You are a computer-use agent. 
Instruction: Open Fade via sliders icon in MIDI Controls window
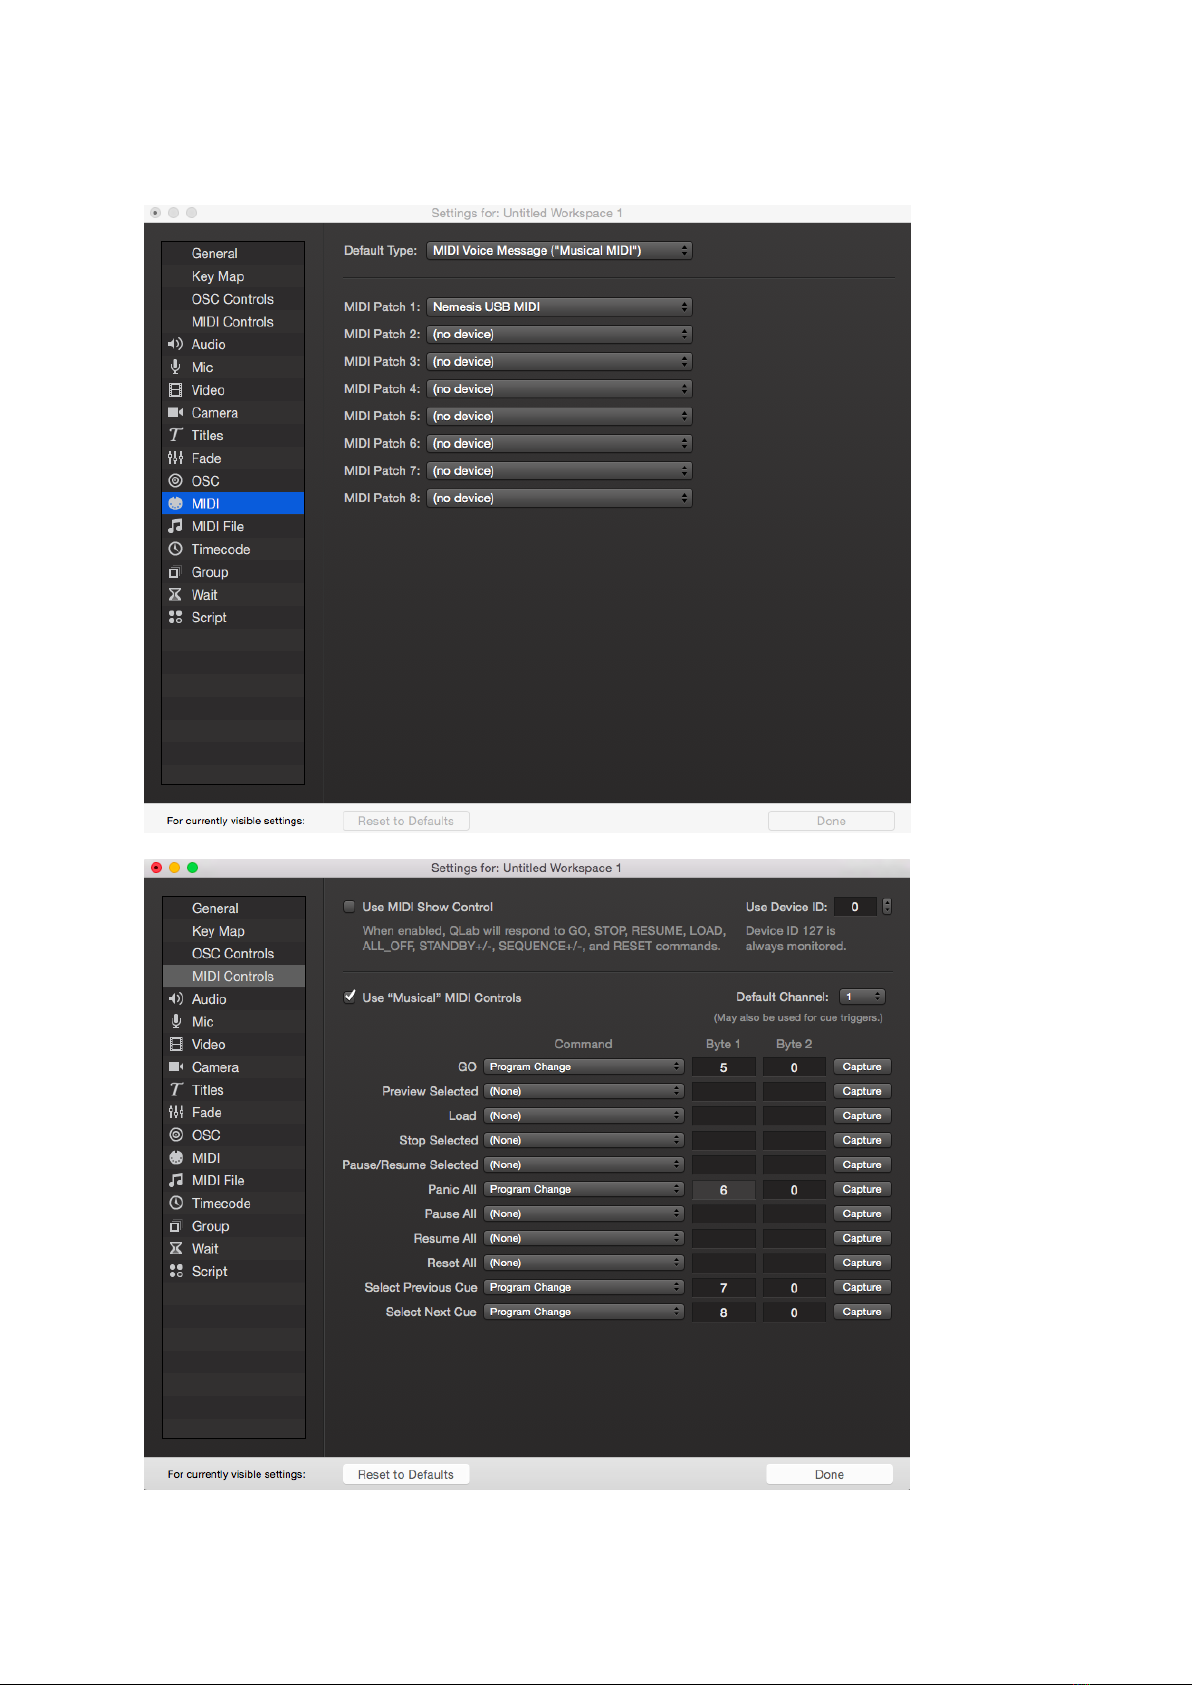[176, 1112]
